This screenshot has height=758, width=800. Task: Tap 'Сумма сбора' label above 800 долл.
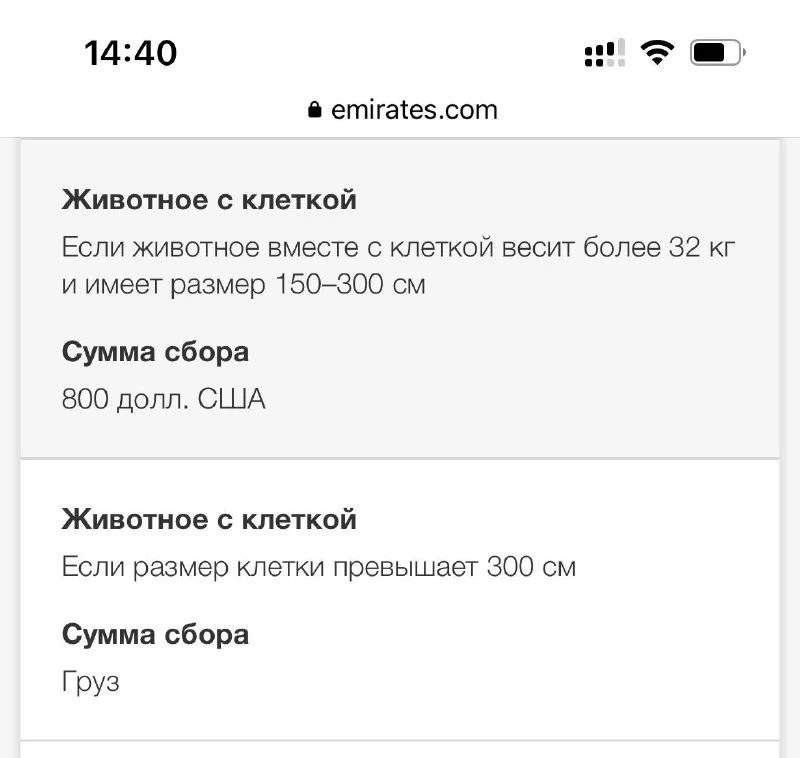pyautogui.click(x=155, y=352)
